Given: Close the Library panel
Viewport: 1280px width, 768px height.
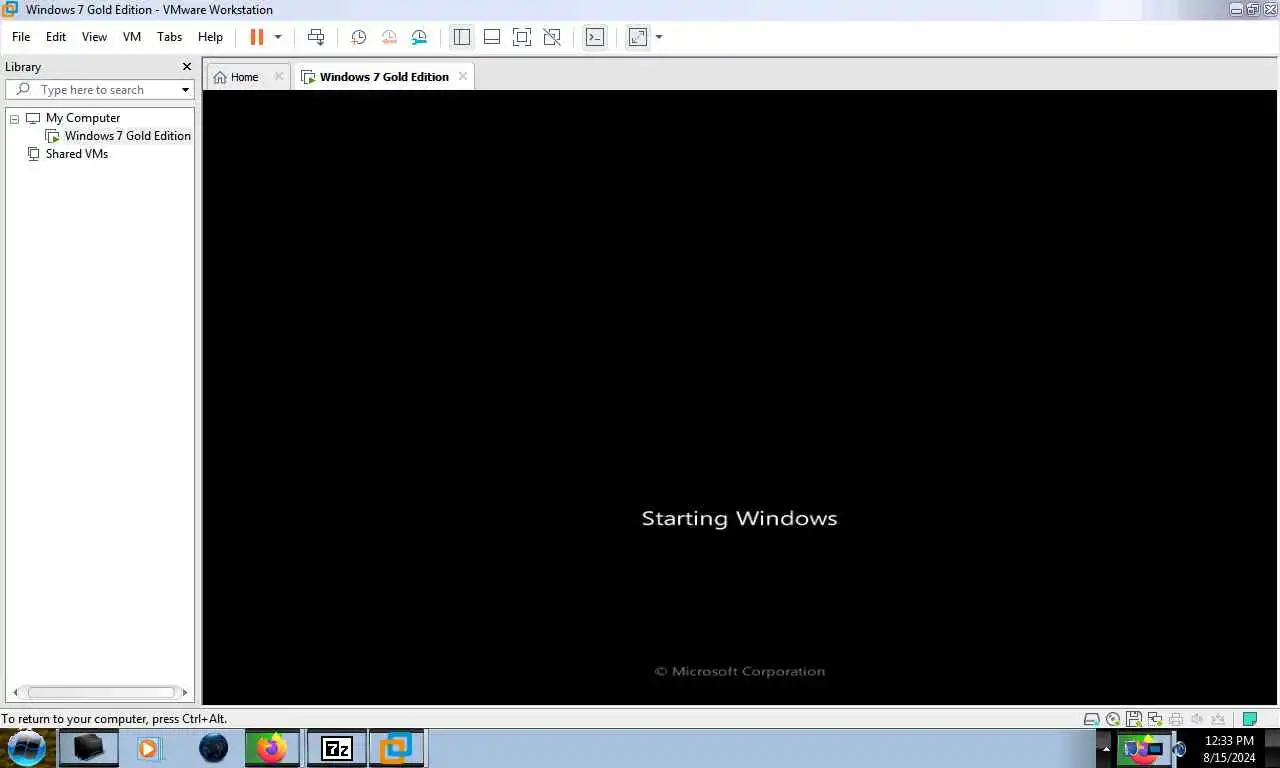Looking at the screenshot, I should pyautogui.click(x=186, y=66).
